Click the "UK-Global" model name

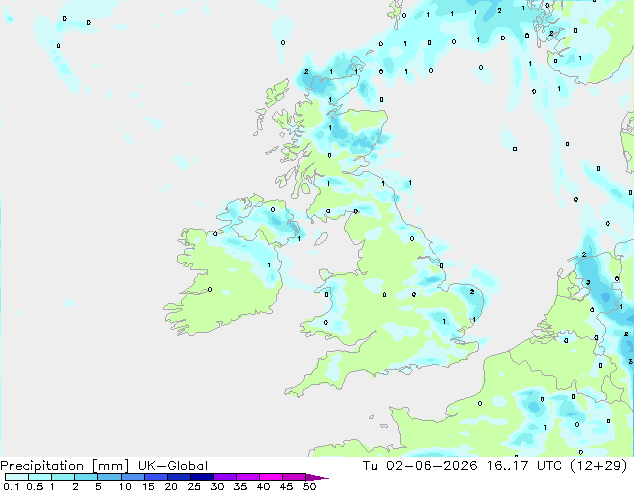click(173, 466)
